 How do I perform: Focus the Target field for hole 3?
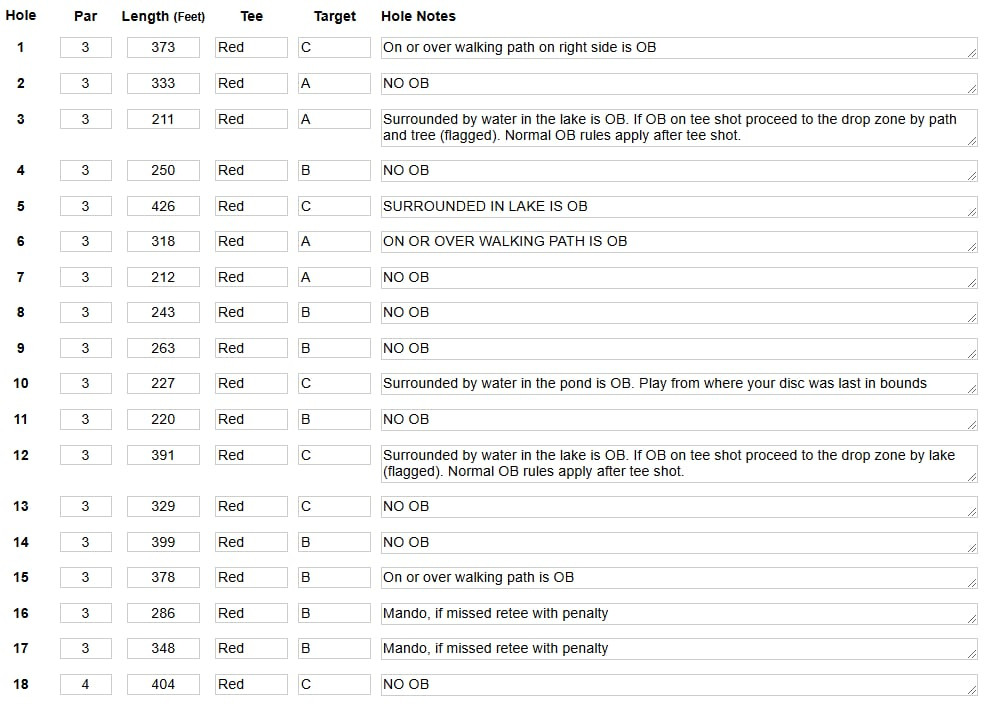334,119
